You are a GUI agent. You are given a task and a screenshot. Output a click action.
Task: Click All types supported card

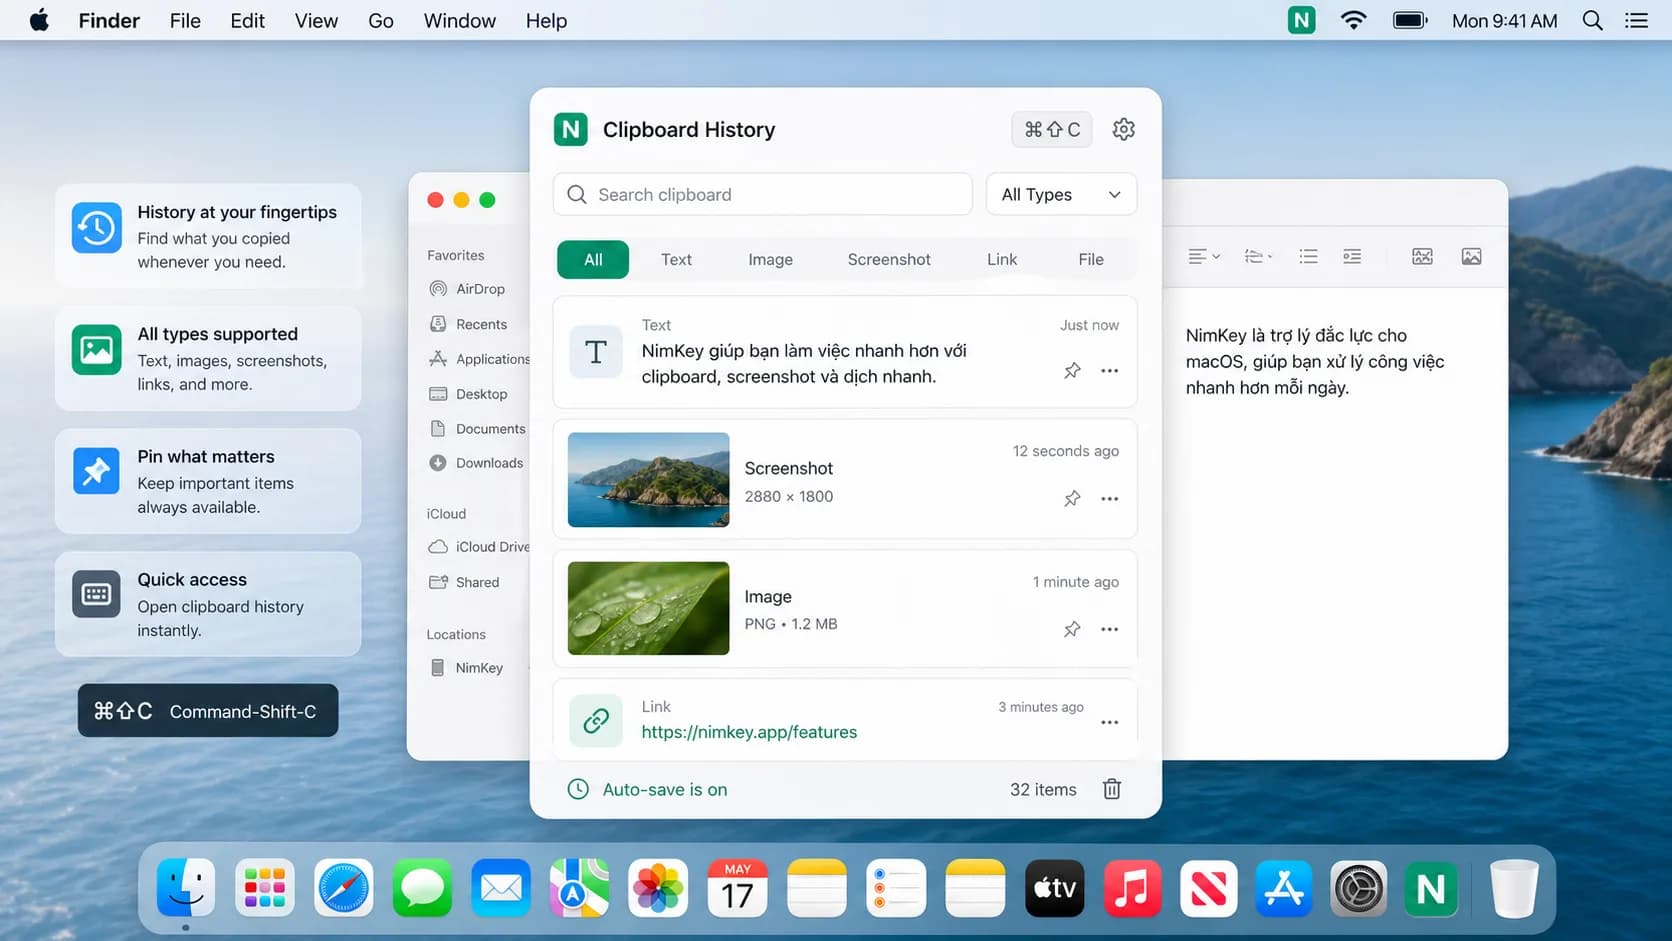coord(208,358)
